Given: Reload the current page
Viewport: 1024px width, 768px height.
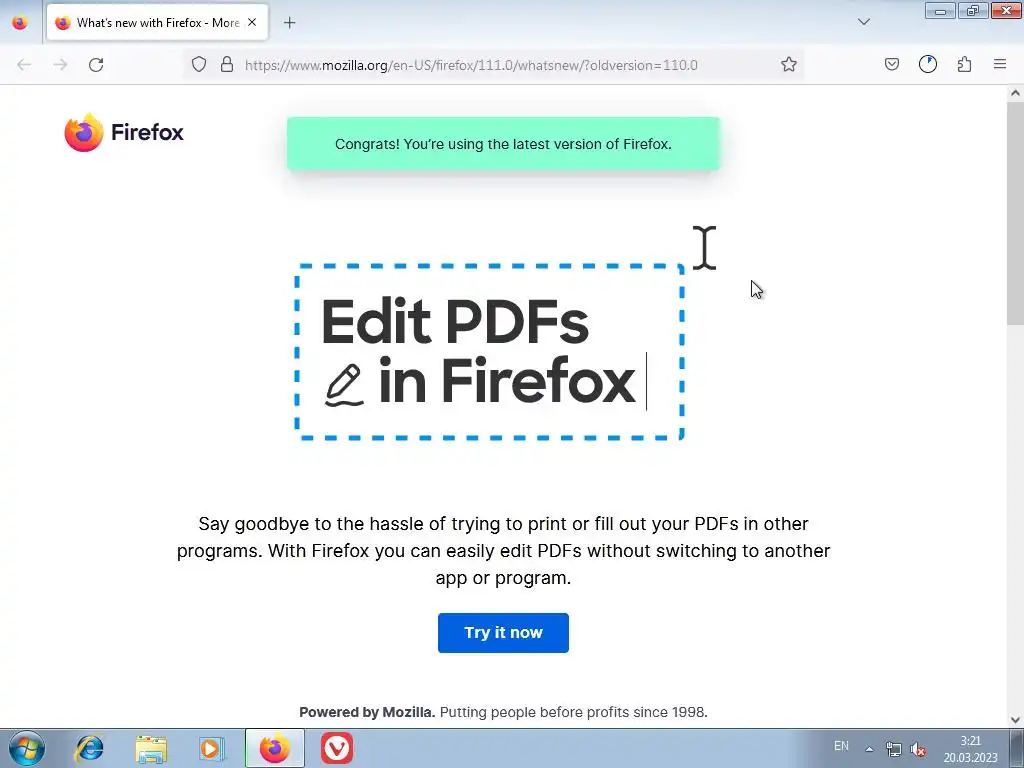Looking at the screenshot, I should point(96,65).
